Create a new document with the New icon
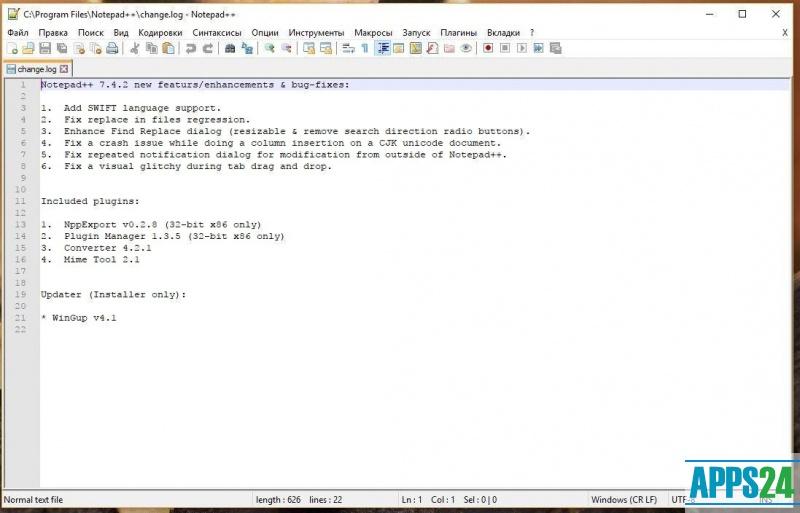800x513 pixels. coord(12,48)
